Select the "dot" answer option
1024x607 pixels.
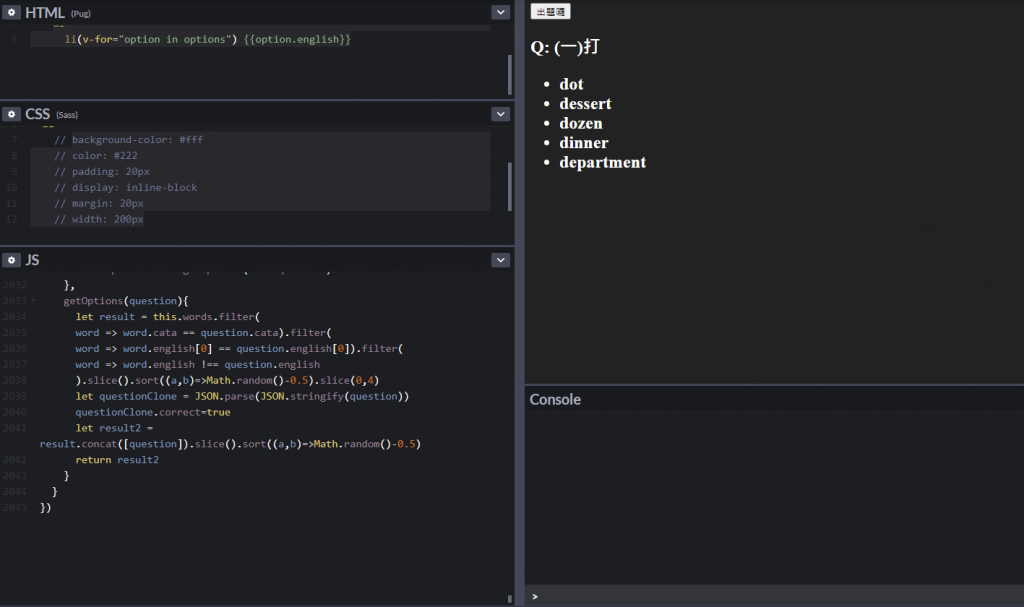[x=571, y=84]
